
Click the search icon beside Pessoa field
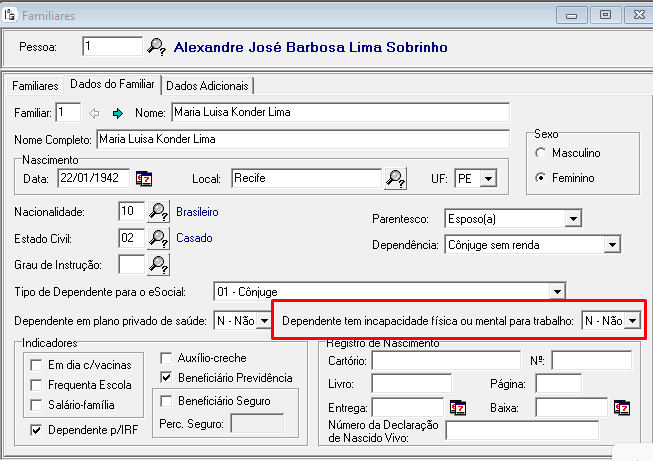(157, 46)
